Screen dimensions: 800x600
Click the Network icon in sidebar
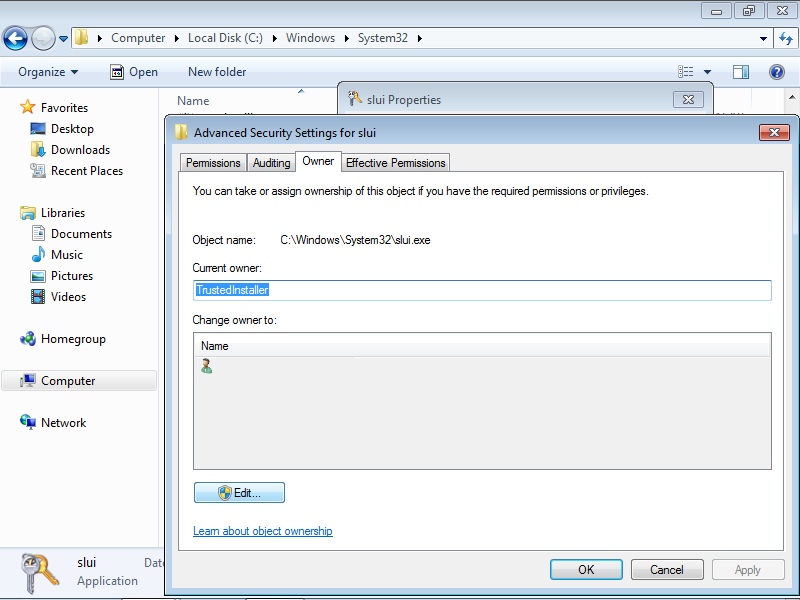pyautogui.click(x=28, y=422)
